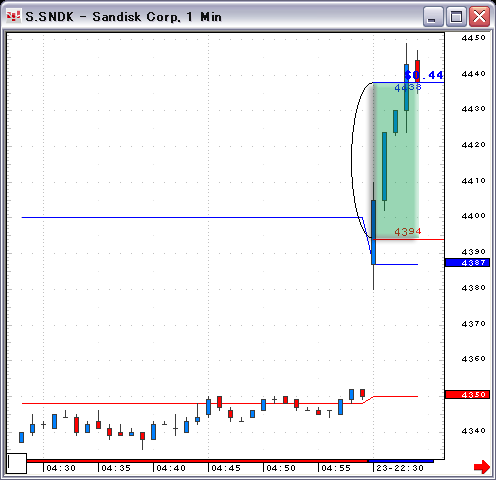This screenshot has width=496, height=480.
Task: Minimize the Sandisk chart window
Action: tap(432, 17)
